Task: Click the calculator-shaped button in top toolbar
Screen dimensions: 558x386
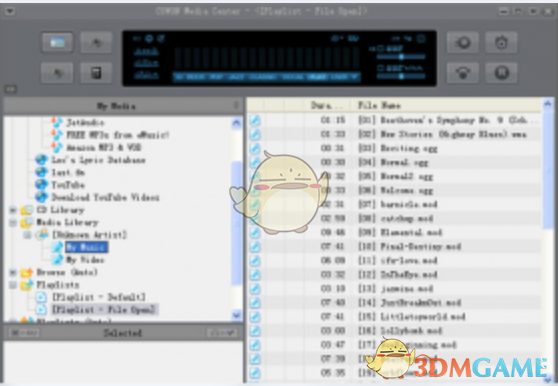Action: pos(96,73)
